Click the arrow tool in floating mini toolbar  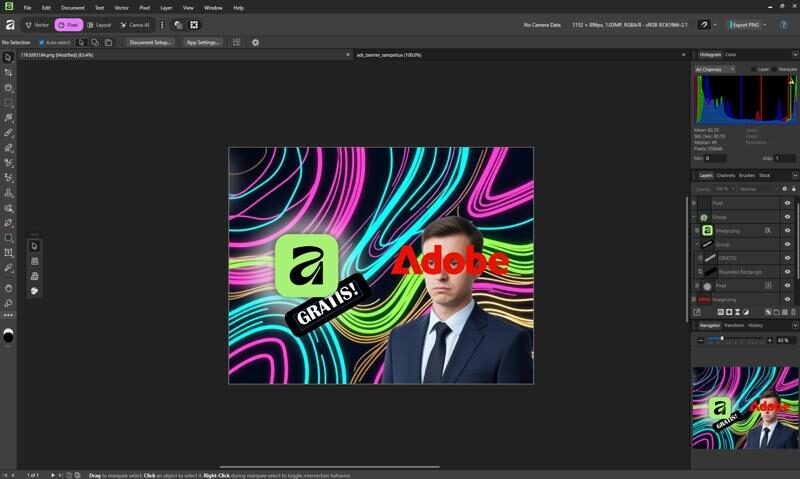point(34,246)
